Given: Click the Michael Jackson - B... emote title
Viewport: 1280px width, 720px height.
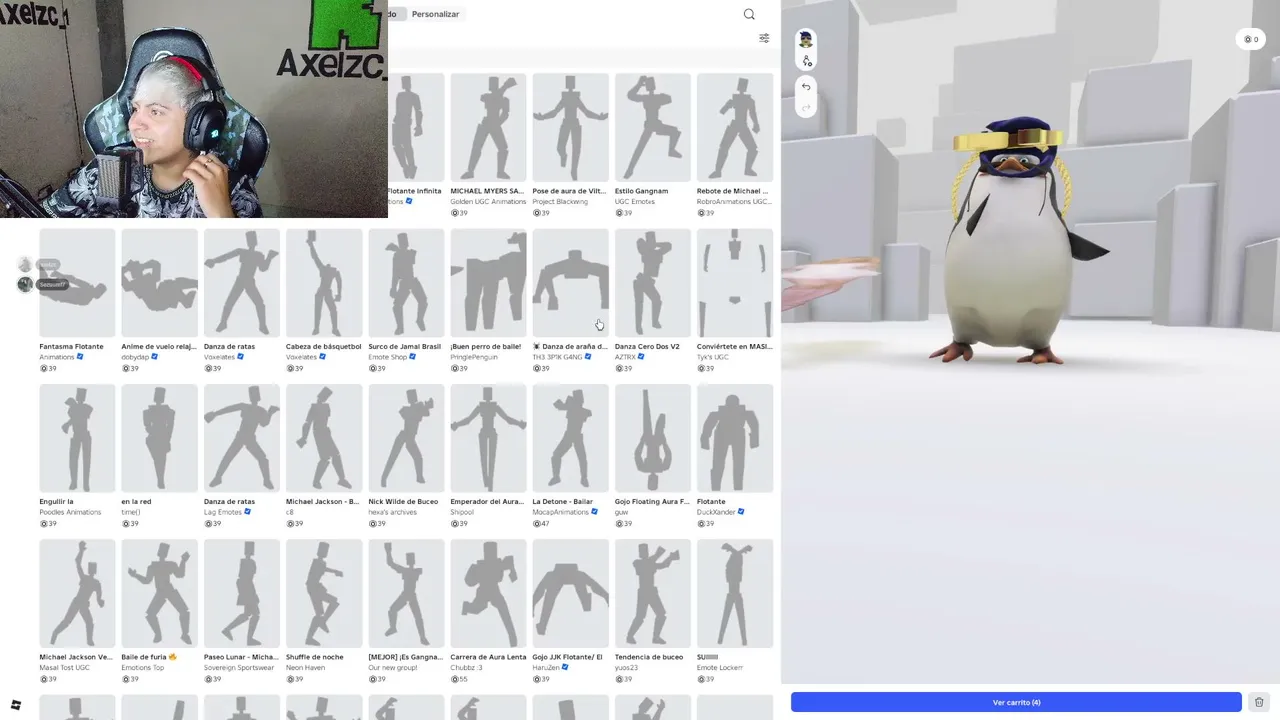Looking at the screenshot, I should pos(322,501).
